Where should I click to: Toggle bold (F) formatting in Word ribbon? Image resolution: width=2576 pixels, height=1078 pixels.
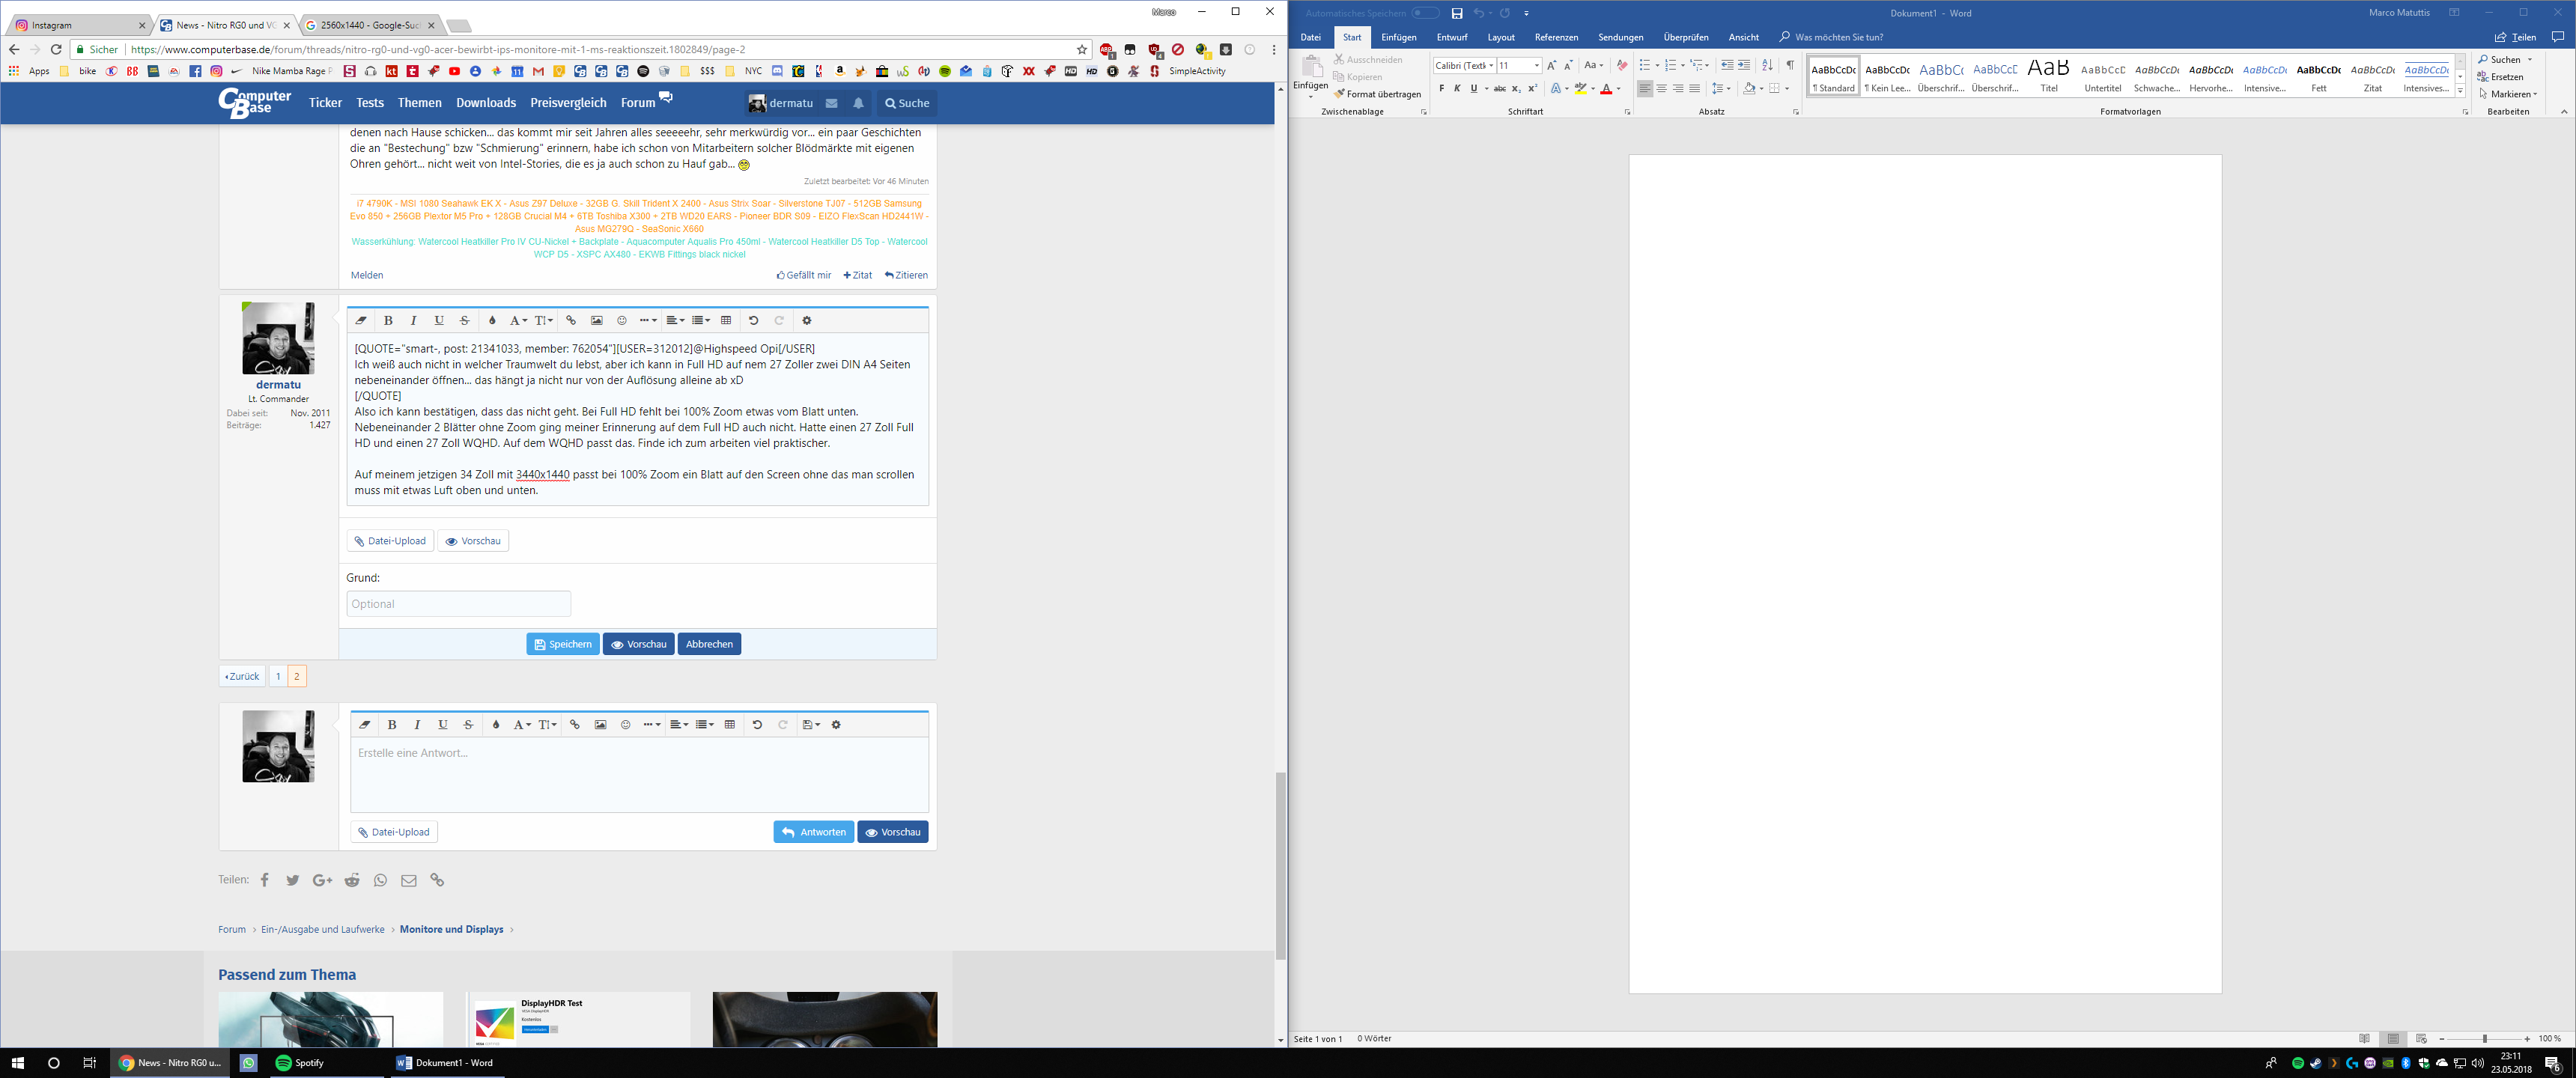1441,89
